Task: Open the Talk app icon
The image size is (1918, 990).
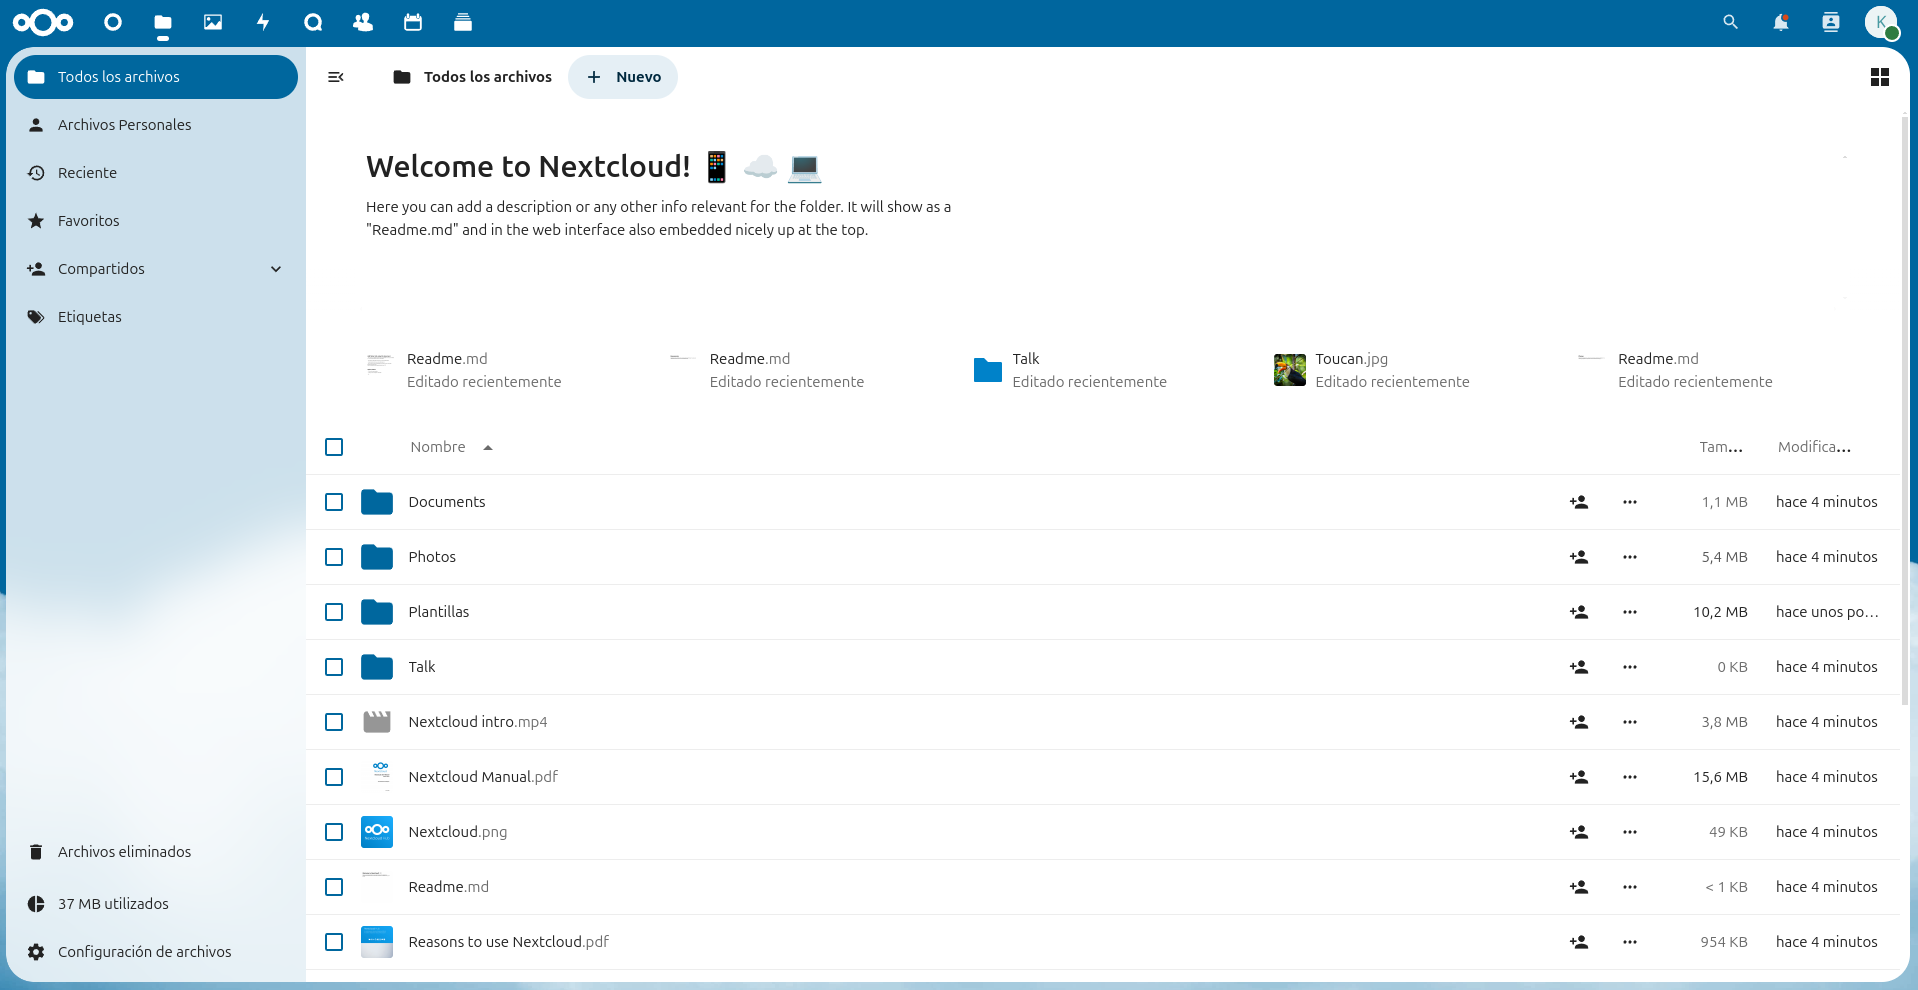Action: (313, 22)
